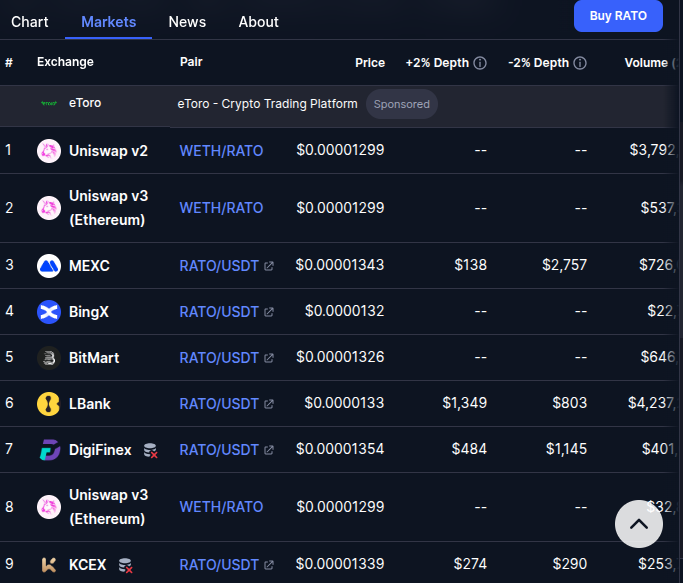683x583 pixels.
Task: Click the eToro - Crypto Trading Platform link
Action: point(267,104)
